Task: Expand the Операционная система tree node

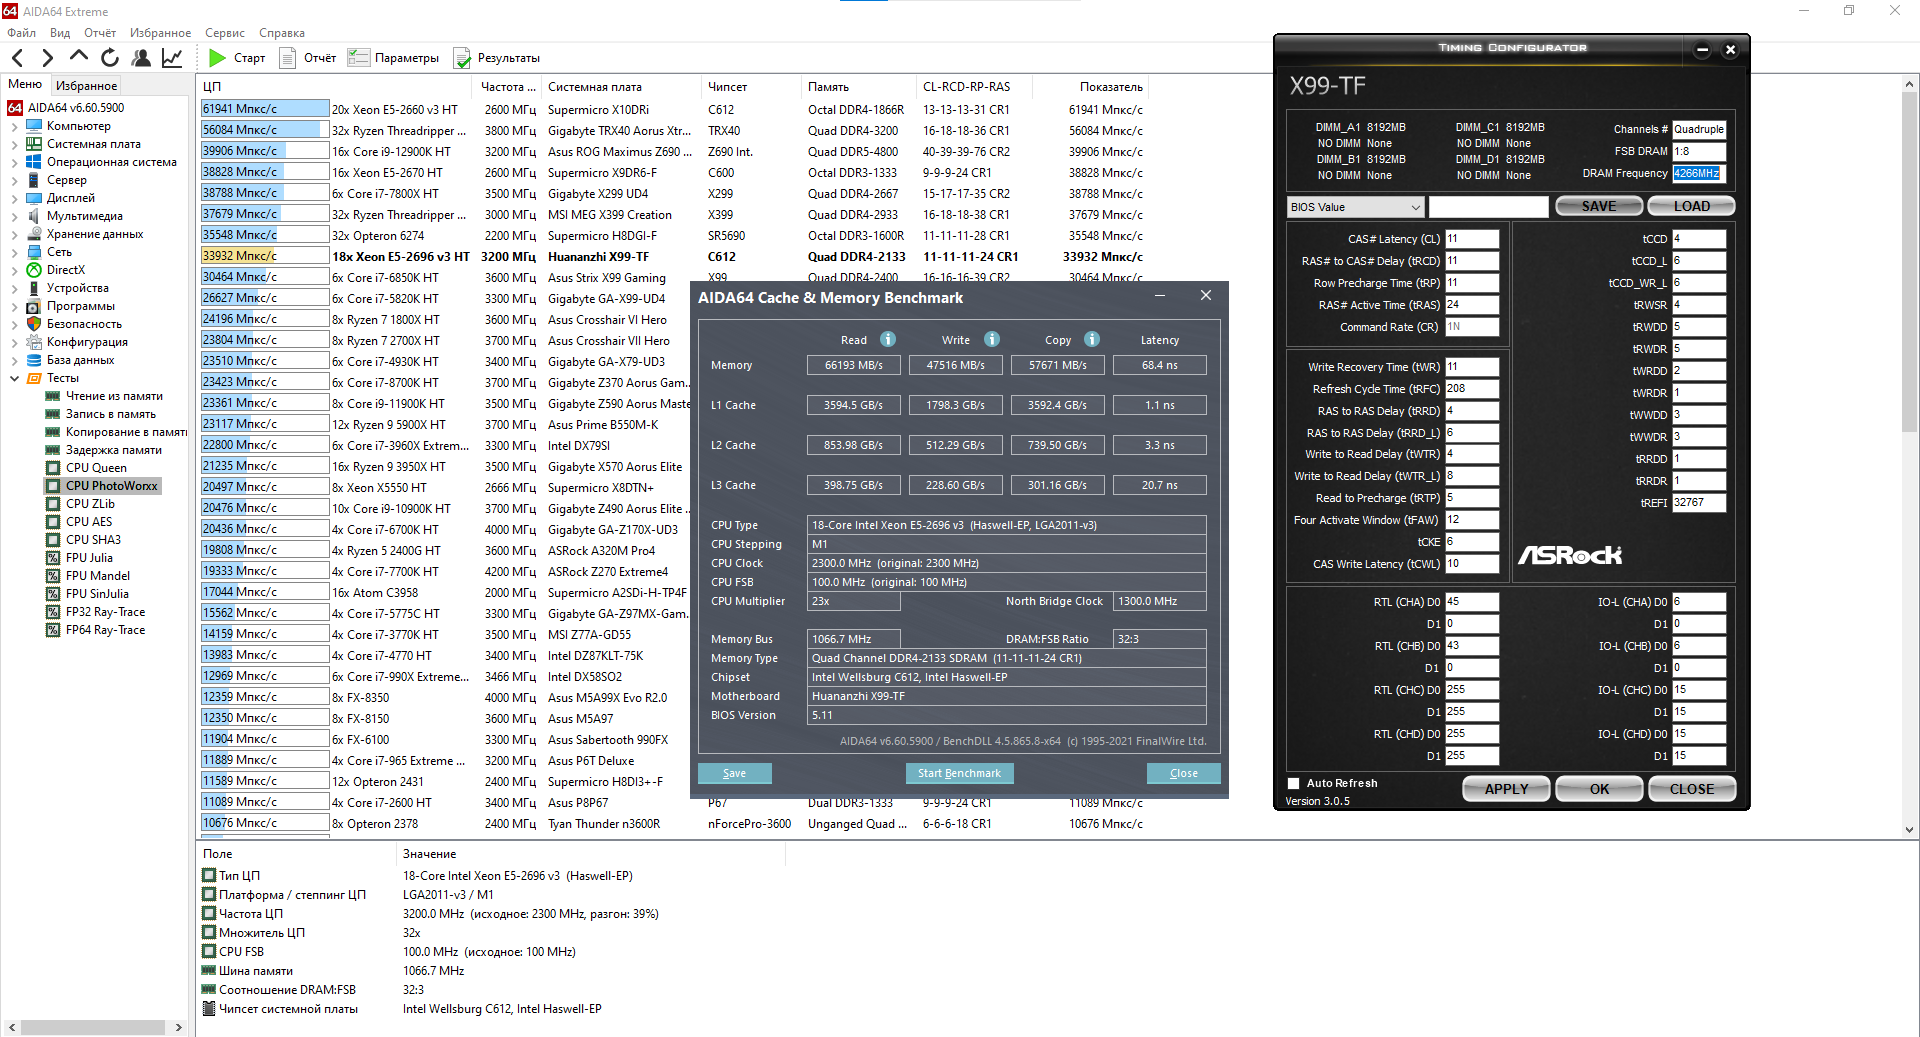Action: [14, 162]
